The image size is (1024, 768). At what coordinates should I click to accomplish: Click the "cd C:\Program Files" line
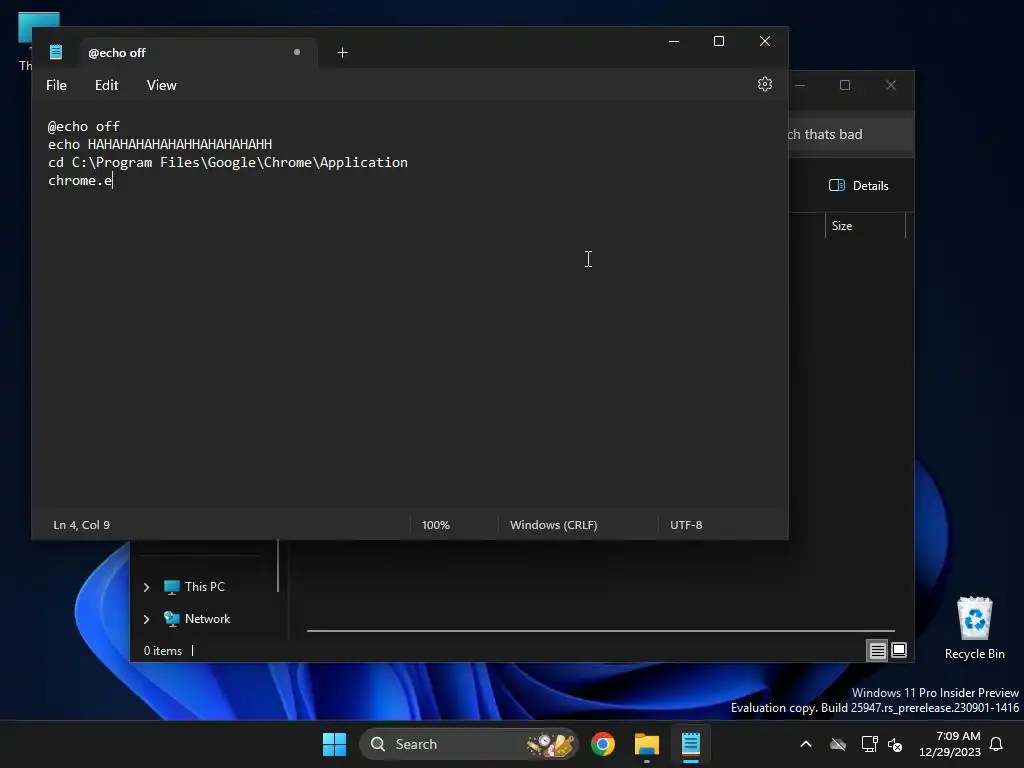coord(228,163)
